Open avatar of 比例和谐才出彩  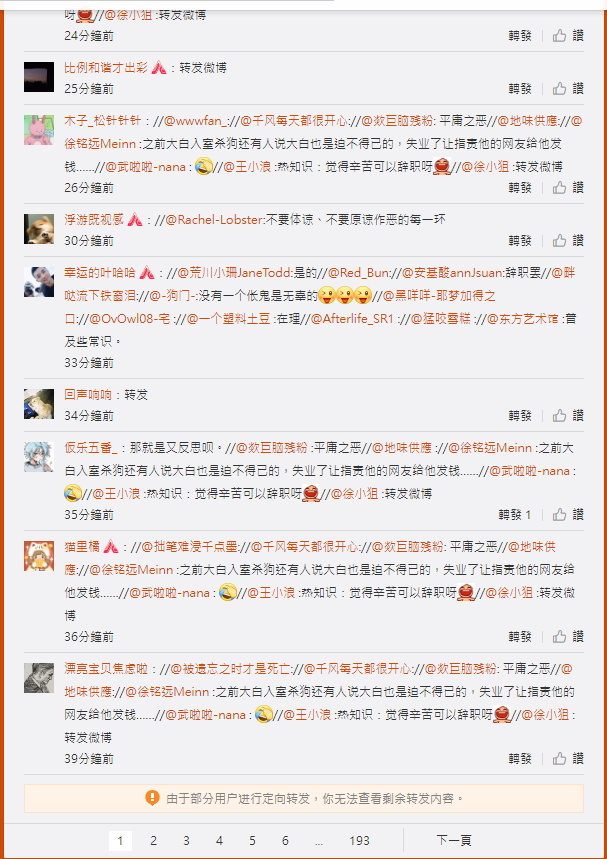point(39,77)
